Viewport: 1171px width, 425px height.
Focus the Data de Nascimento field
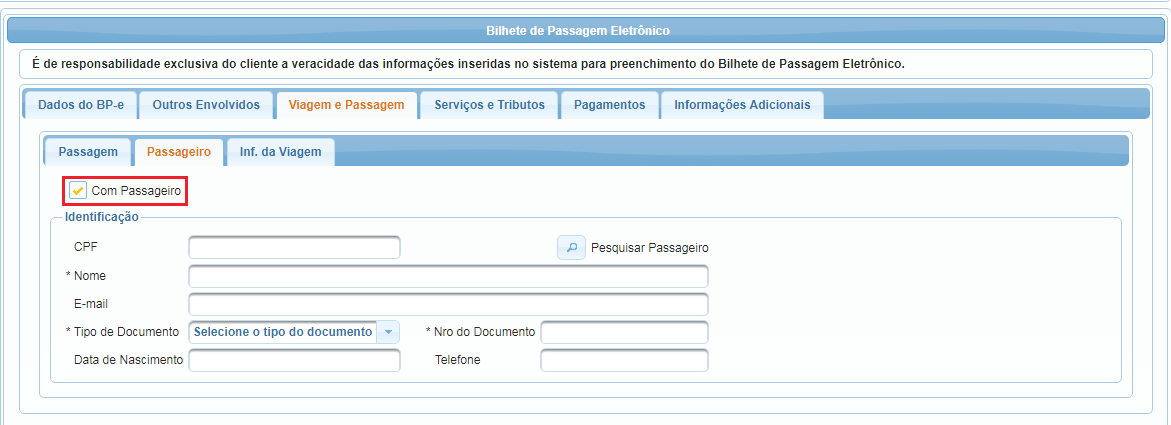point(294,360)
